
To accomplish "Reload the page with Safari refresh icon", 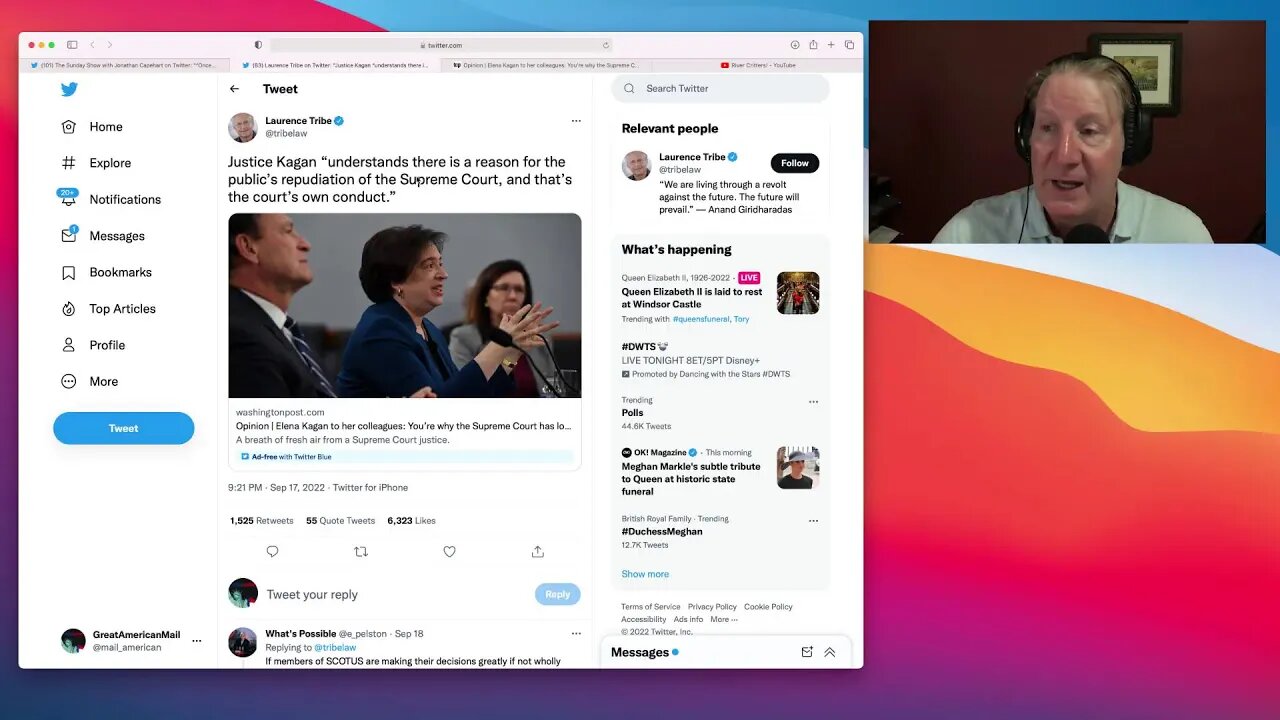I will click(x=605, y=45).
